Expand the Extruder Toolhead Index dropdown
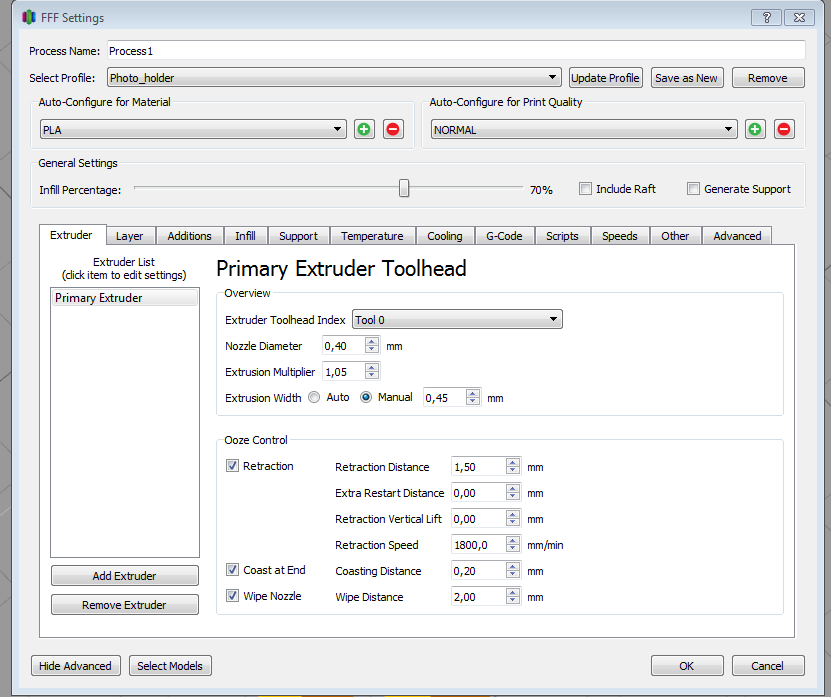 pyautogui.click(x=457, y=320)
